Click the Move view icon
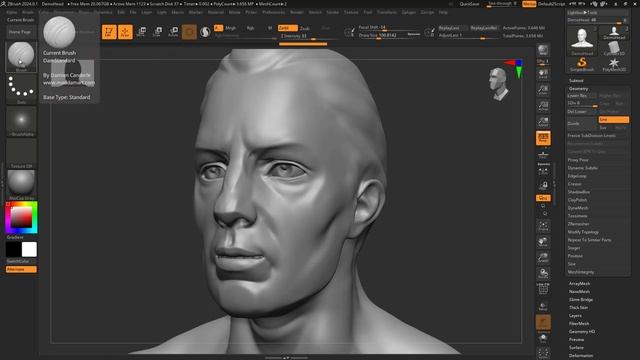640x360 pixels. coord(543,242)
